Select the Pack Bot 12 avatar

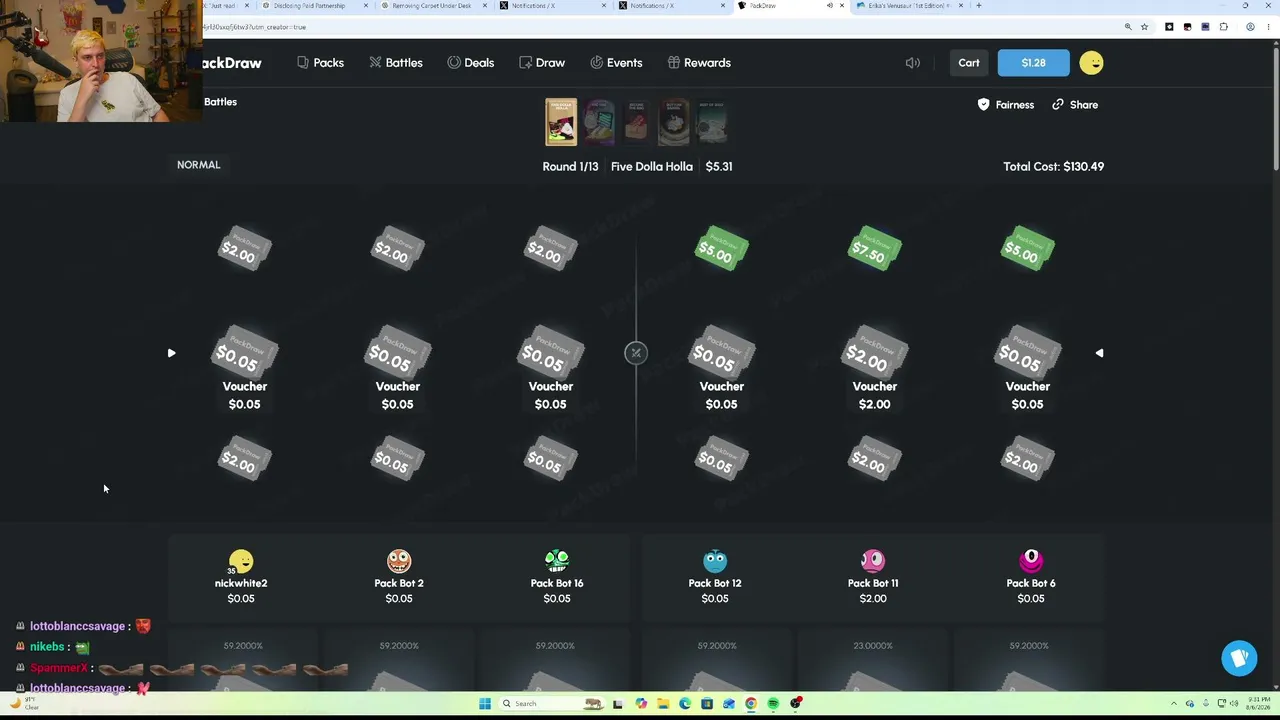point(715,561)
